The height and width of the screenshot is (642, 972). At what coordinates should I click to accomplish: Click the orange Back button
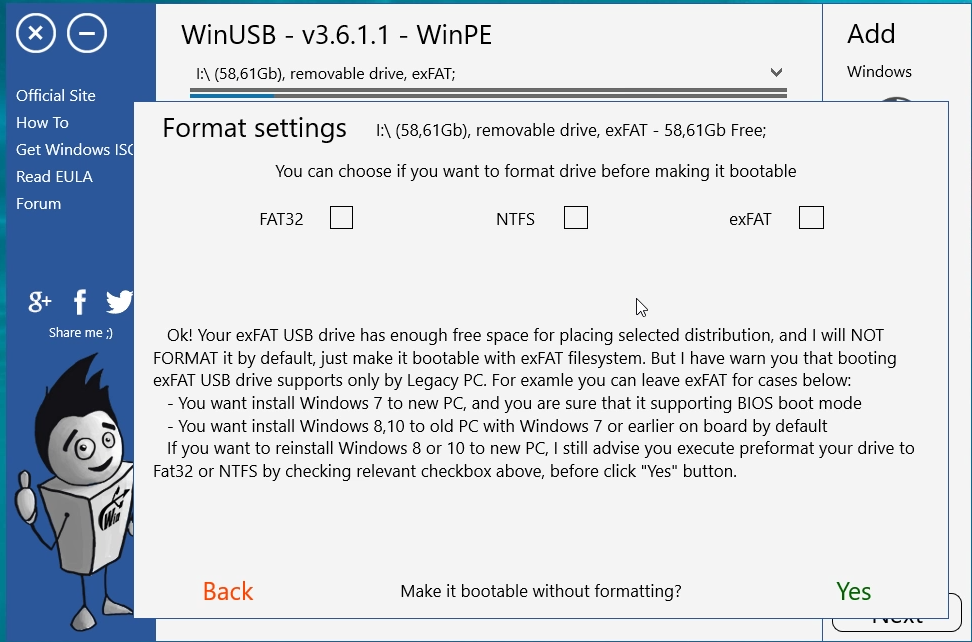228,591
